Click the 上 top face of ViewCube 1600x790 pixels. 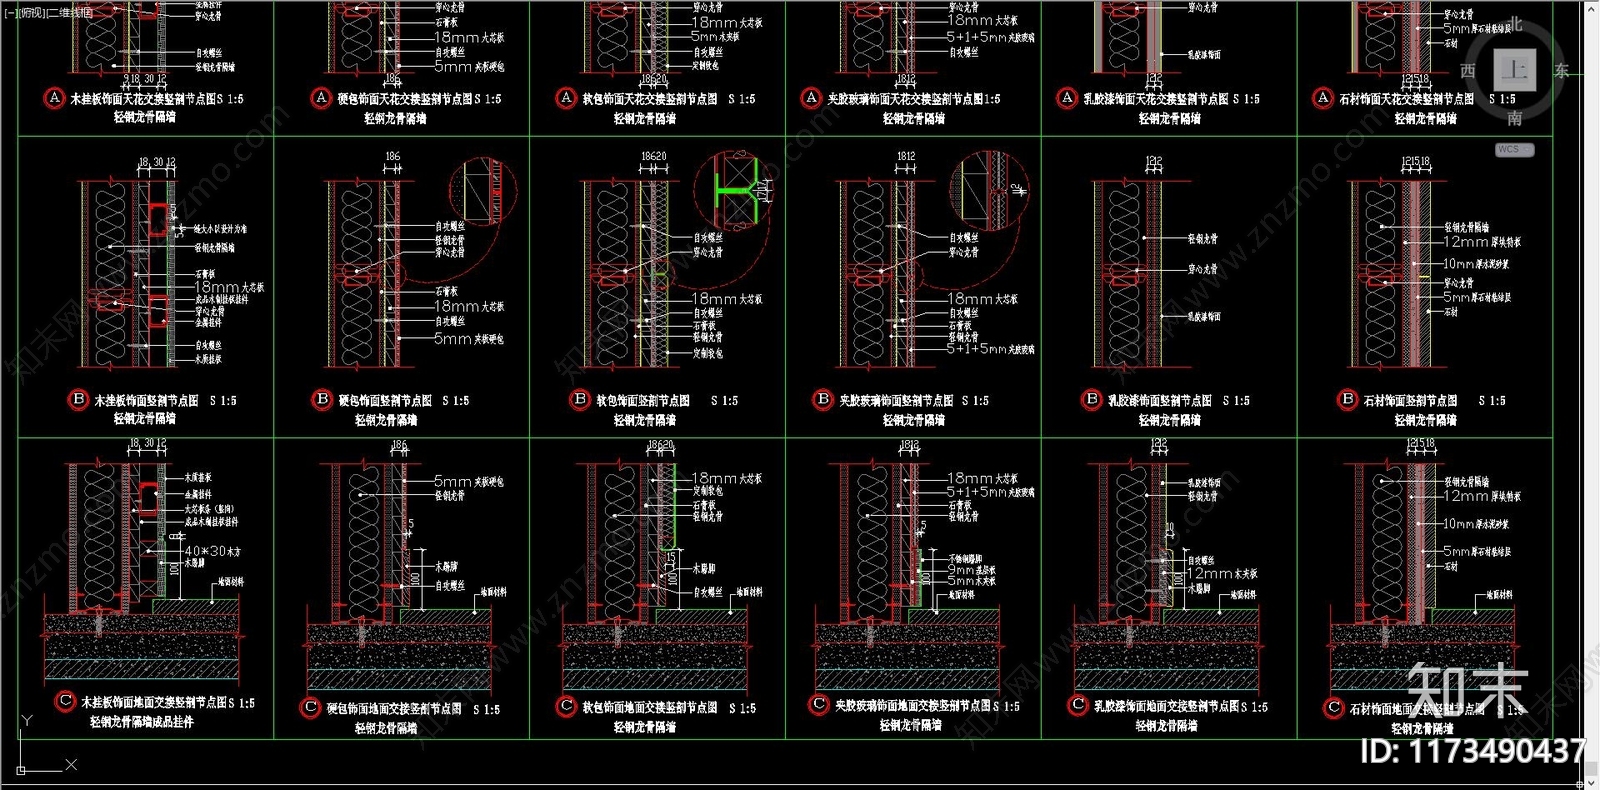[x=1514, y=70]
